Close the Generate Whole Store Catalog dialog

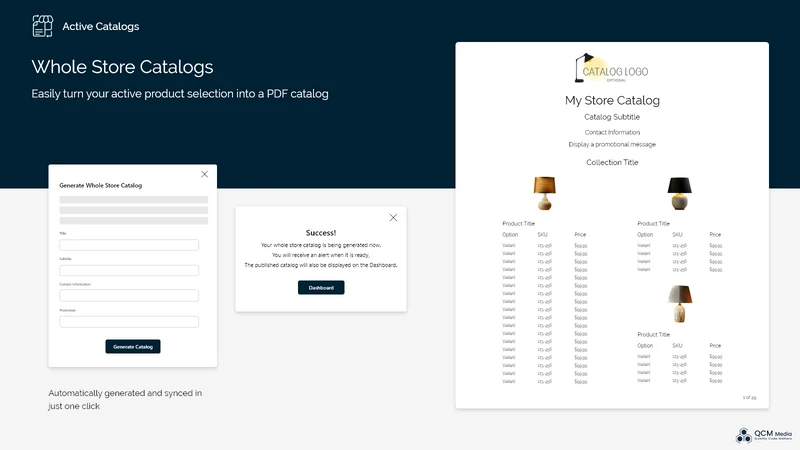[205, 174]
